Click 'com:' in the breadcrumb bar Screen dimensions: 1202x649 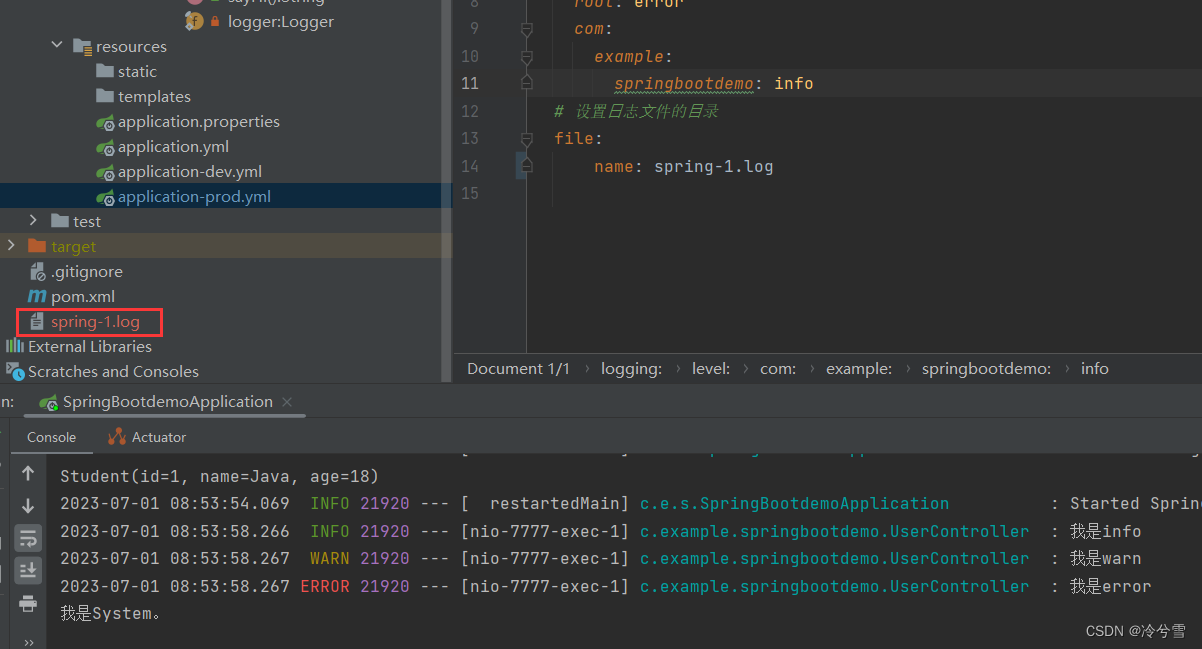[x=778, y=368]
